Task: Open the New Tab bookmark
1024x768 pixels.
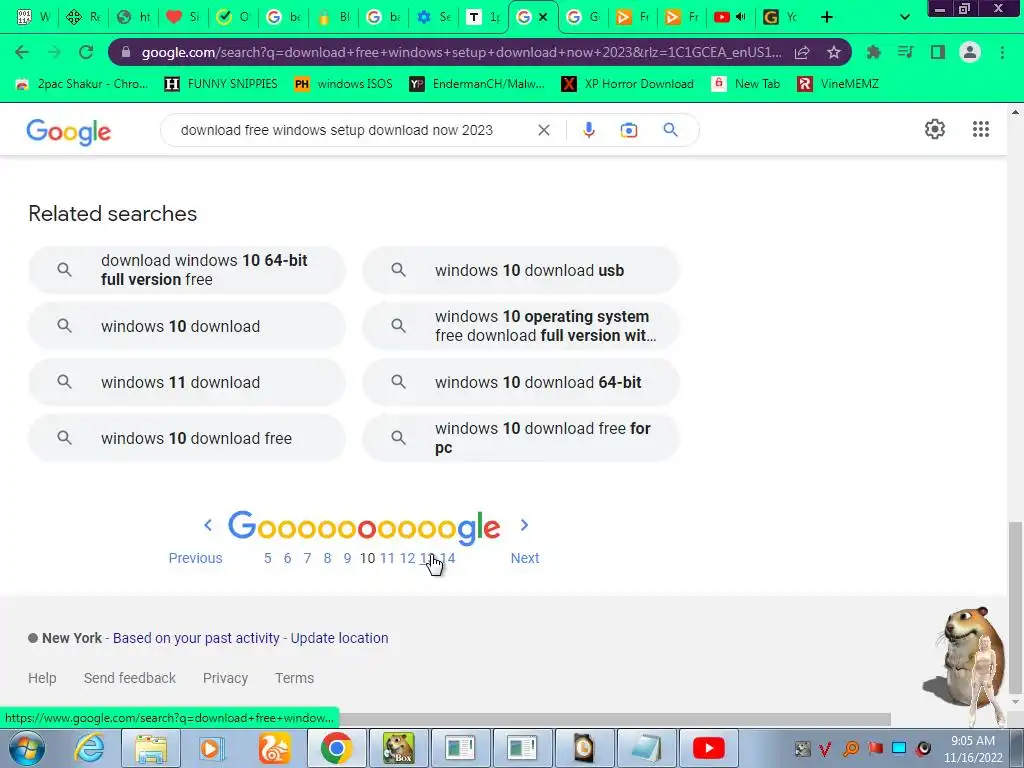Action: click(x=745, y=84)
